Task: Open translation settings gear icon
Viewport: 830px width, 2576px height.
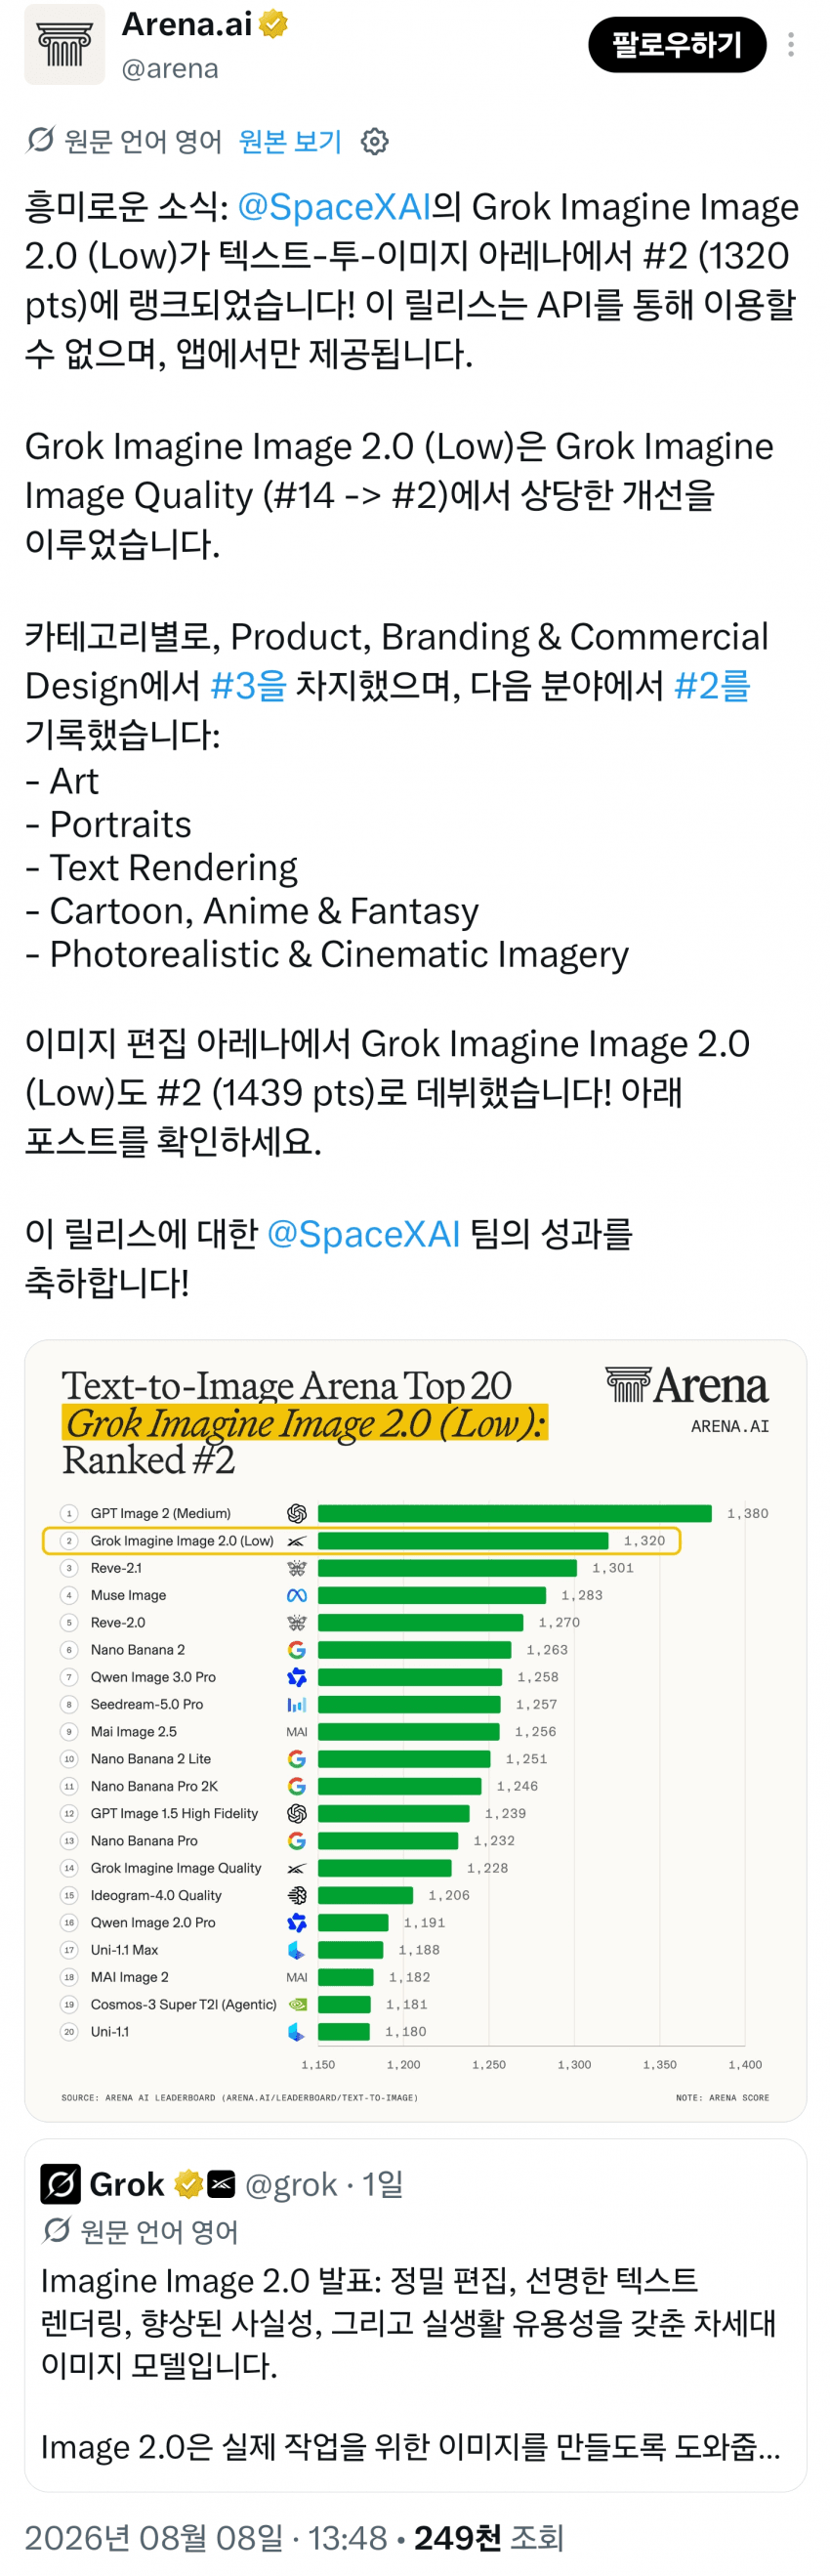Action: click(375, 142)
